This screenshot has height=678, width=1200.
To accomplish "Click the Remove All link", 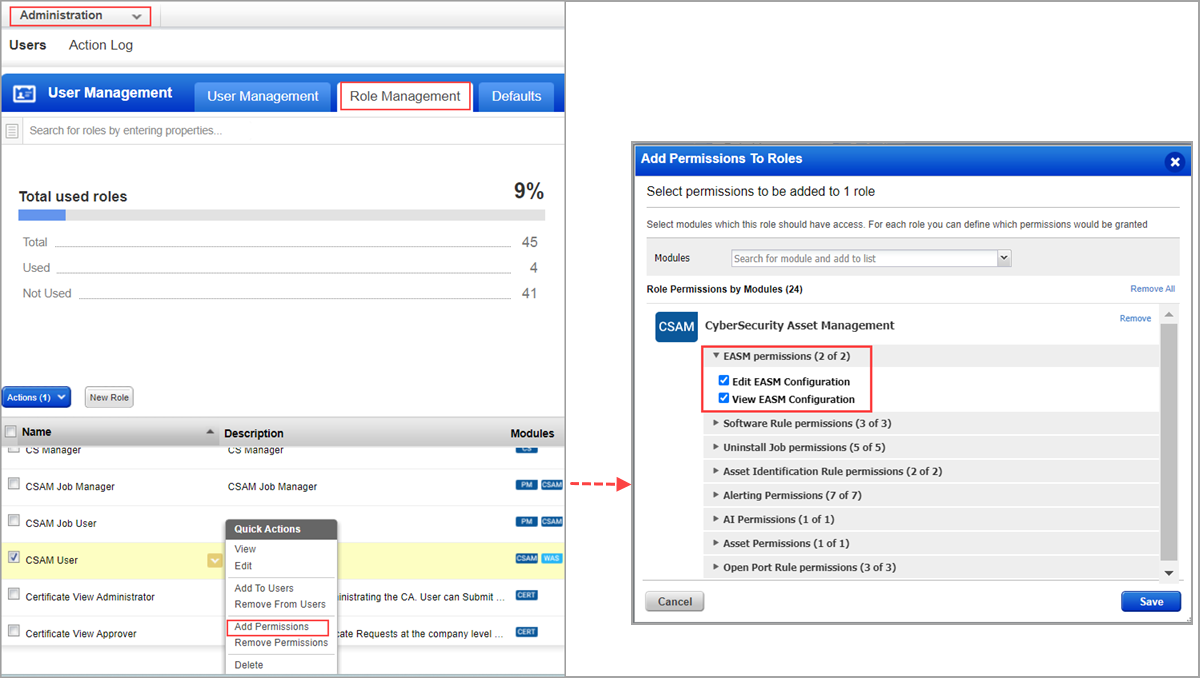I will (1152, 288).
